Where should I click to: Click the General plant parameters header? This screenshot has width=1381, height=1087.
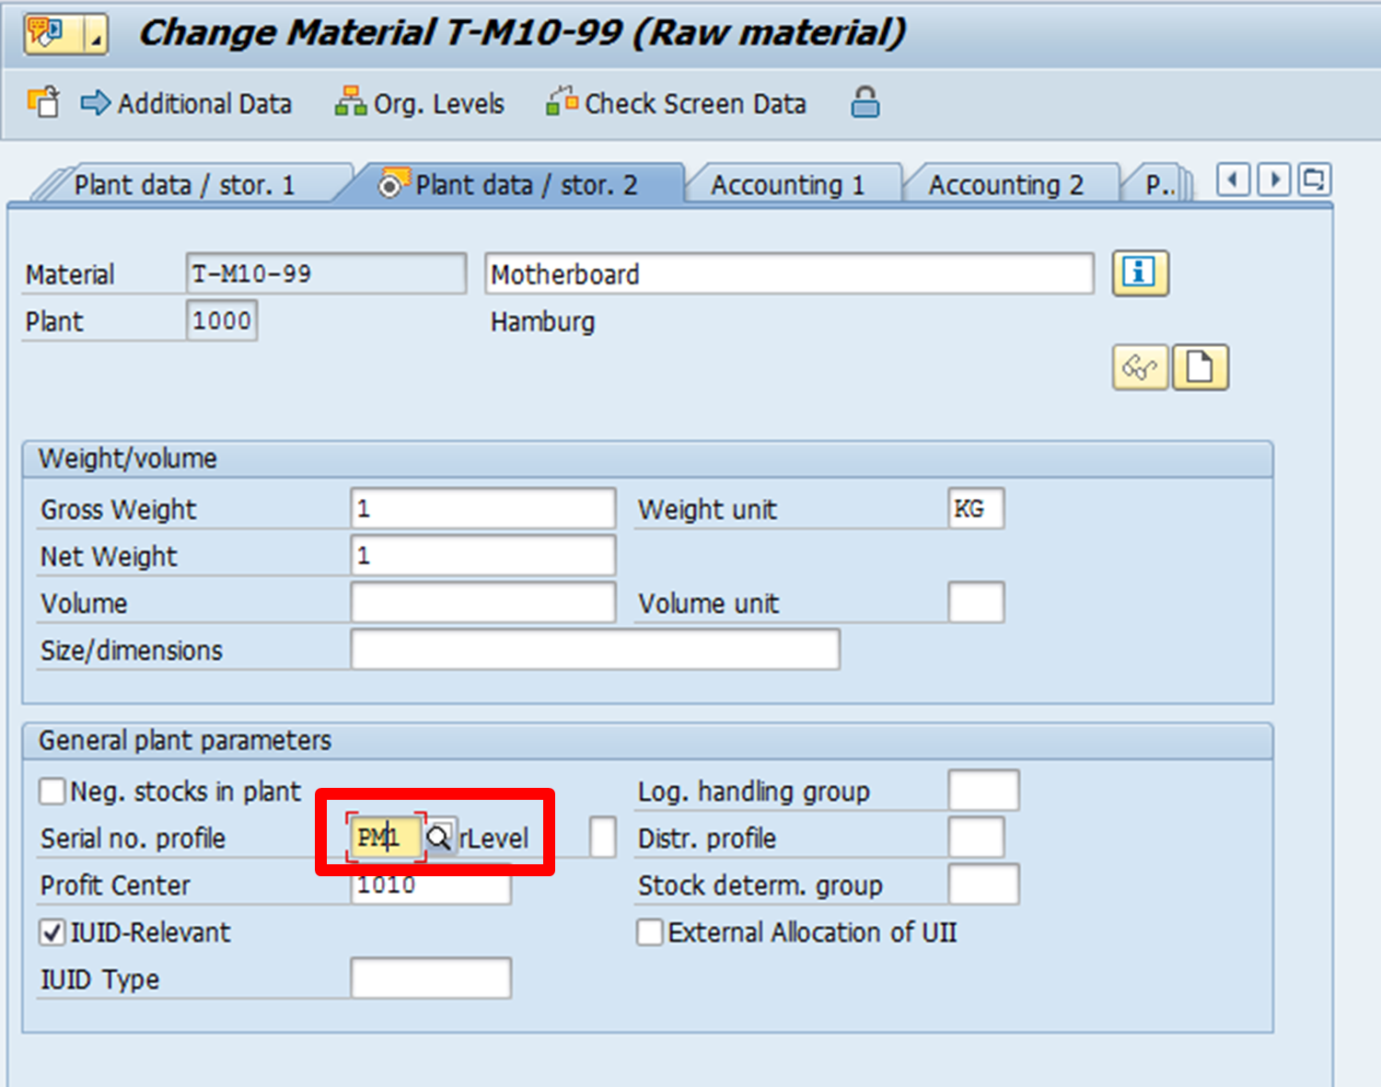647,740
